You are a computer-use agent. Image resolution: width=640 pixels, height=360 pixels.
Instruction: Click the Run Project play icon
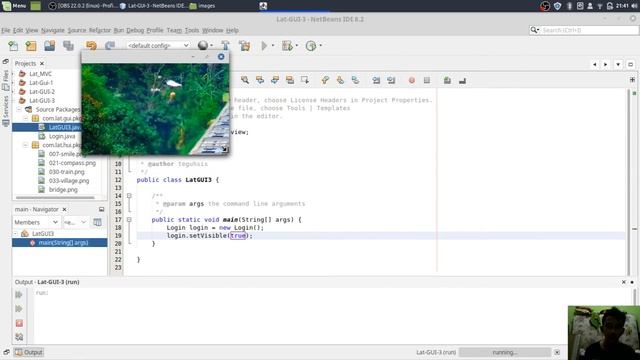264,46
